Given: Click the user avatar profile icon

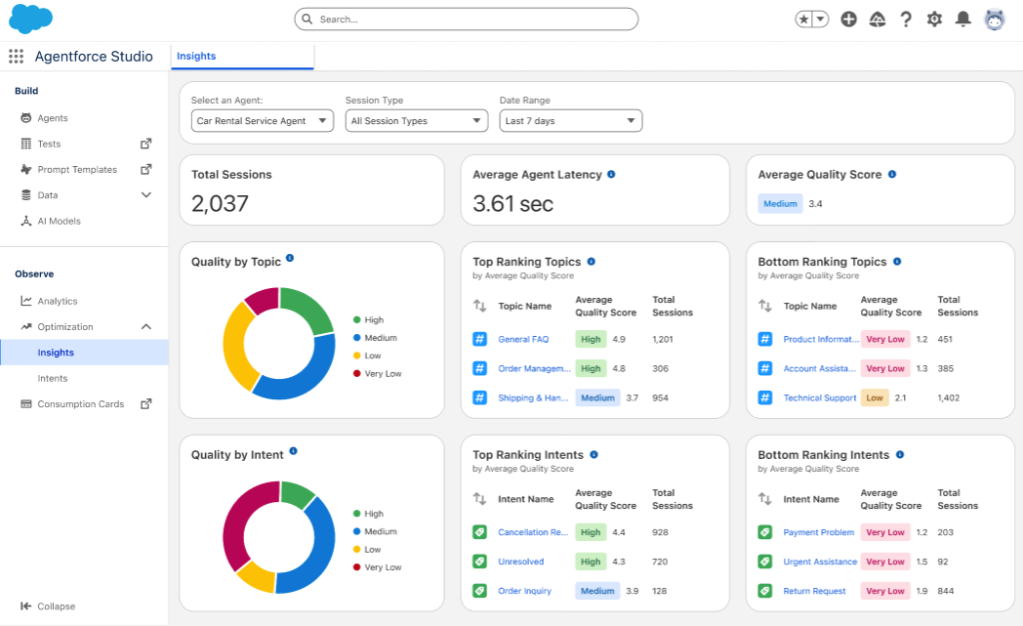Looking at the screenshot, I should point(994,19).
